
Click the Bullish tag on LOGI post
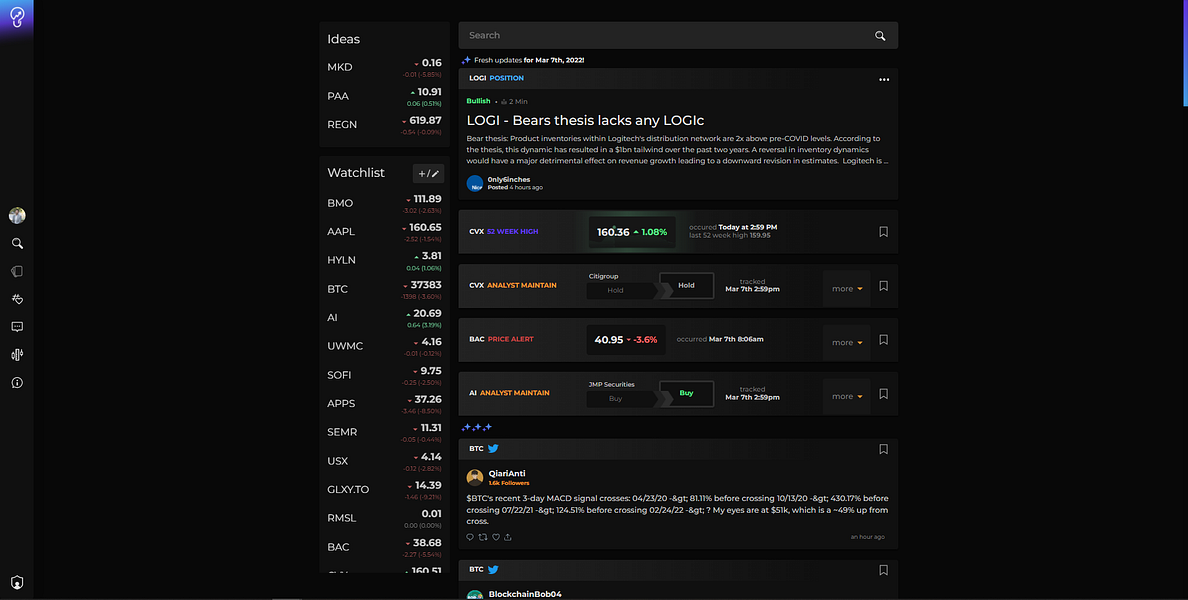pyautogui.click(x=478, y=101)
